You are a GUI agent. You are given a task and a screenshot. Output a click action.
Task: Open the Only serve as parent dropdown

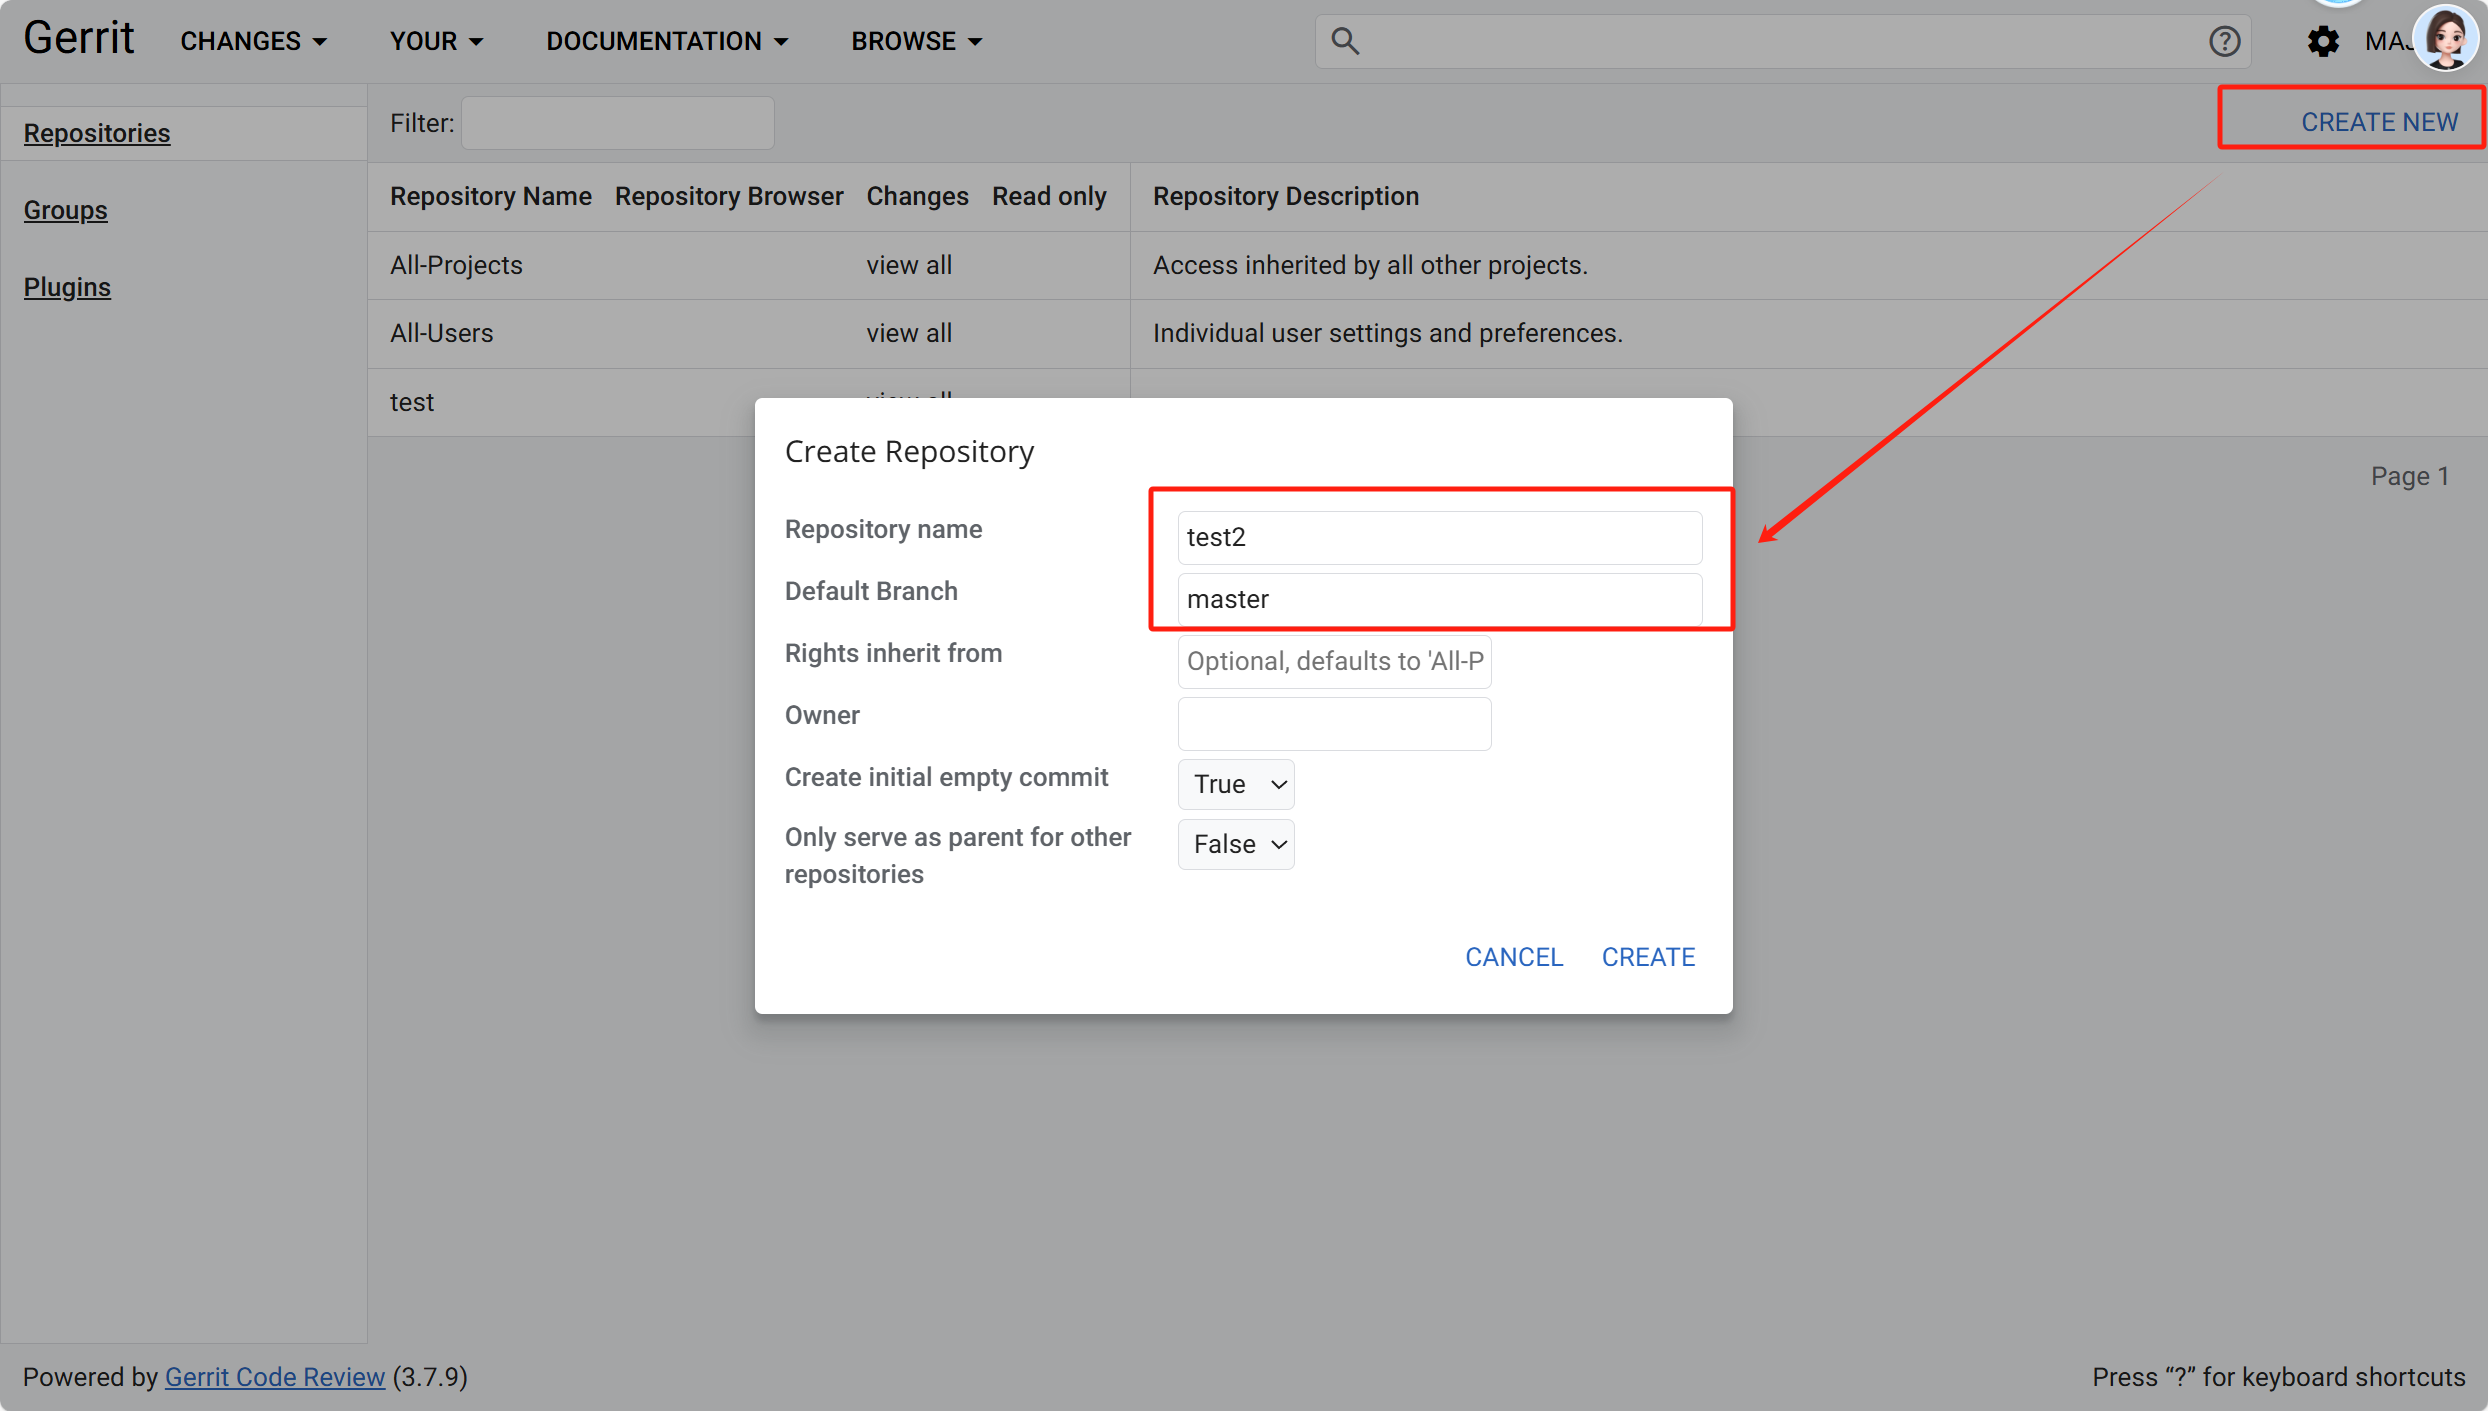pyautogui.click(x=1236, y=844)
